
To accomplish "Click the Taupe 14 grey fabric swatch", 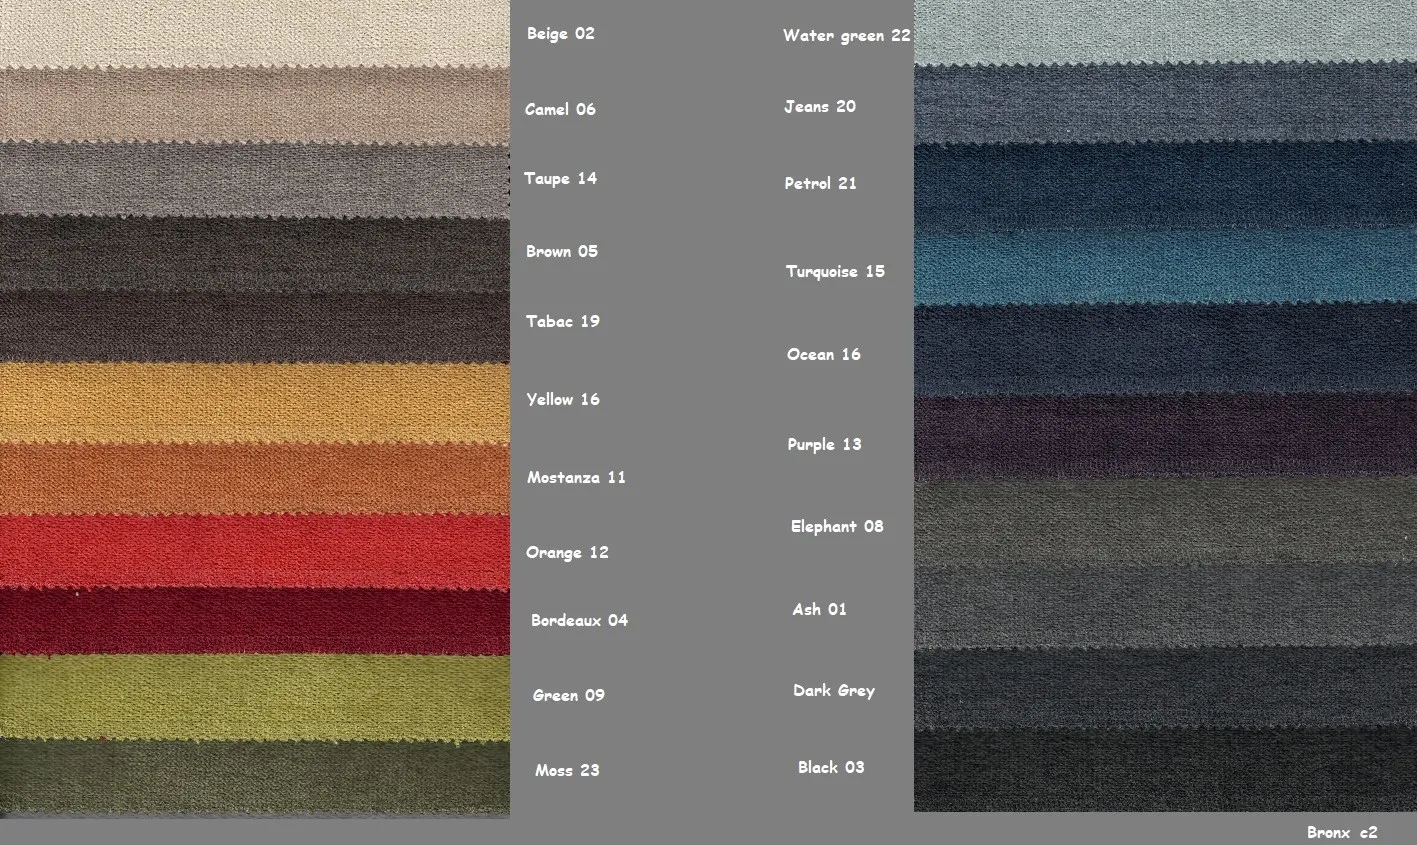I will click(x=255, y=179).
